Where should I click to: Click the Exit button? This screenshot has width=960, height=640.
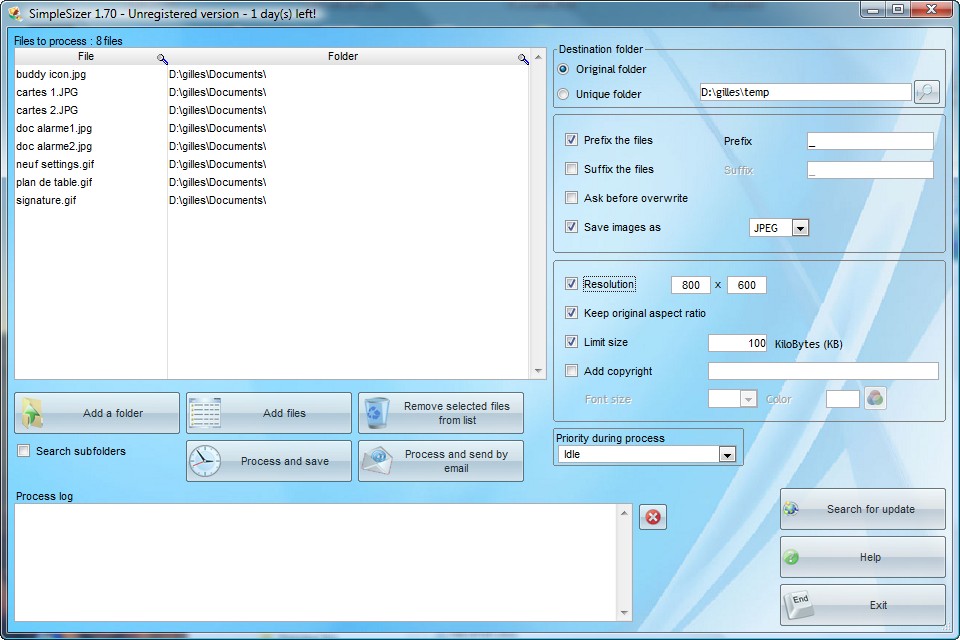[863, 605]
